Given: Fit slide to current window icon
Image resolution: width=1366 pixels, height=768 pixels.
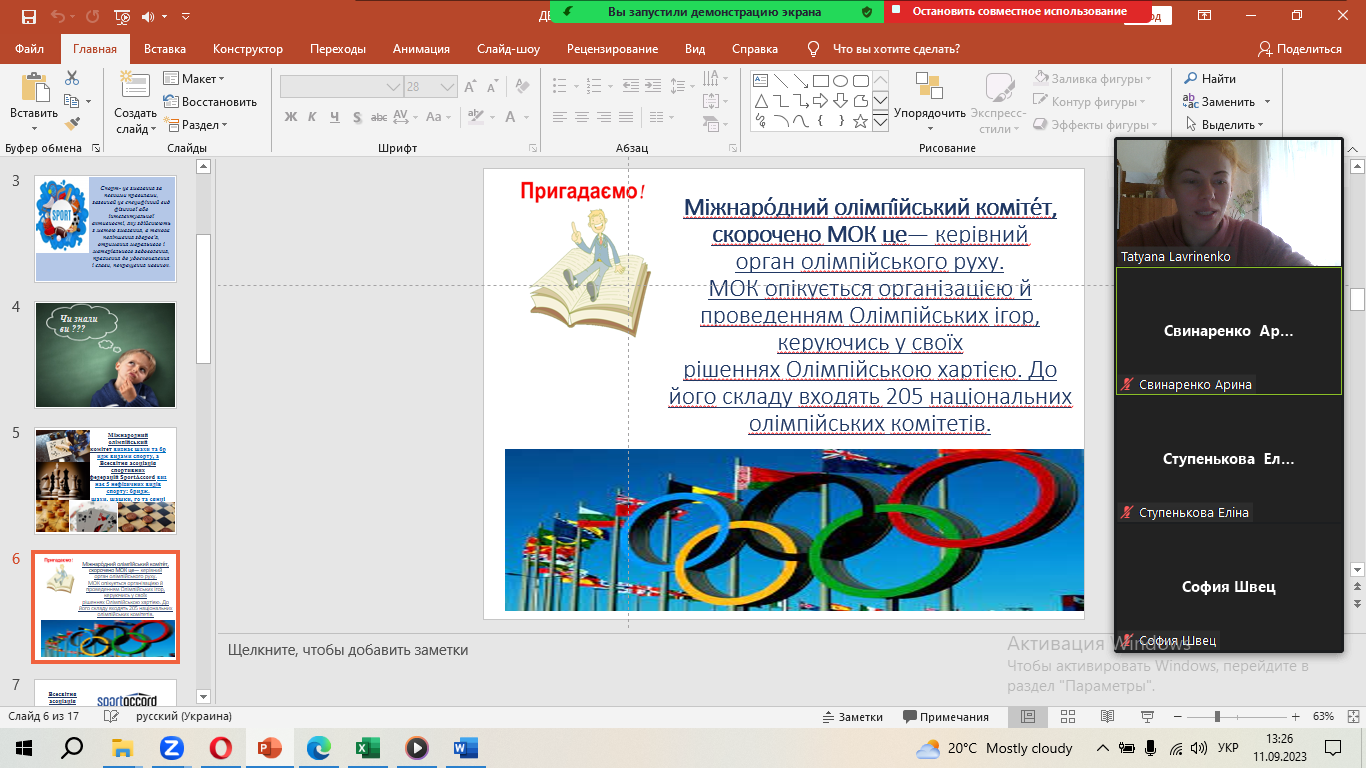Looking at the screenshot, I should pos(1351,717).
